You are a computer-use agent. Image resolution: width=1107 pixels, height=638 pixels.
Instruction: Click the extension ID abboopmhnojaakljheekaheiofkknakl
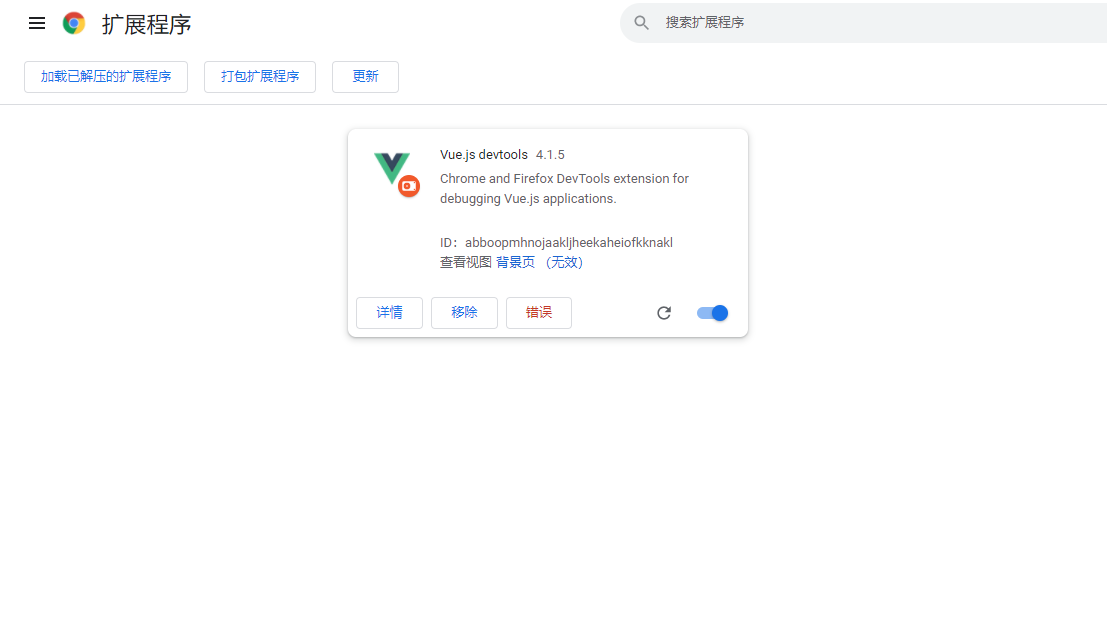(568, 243)
